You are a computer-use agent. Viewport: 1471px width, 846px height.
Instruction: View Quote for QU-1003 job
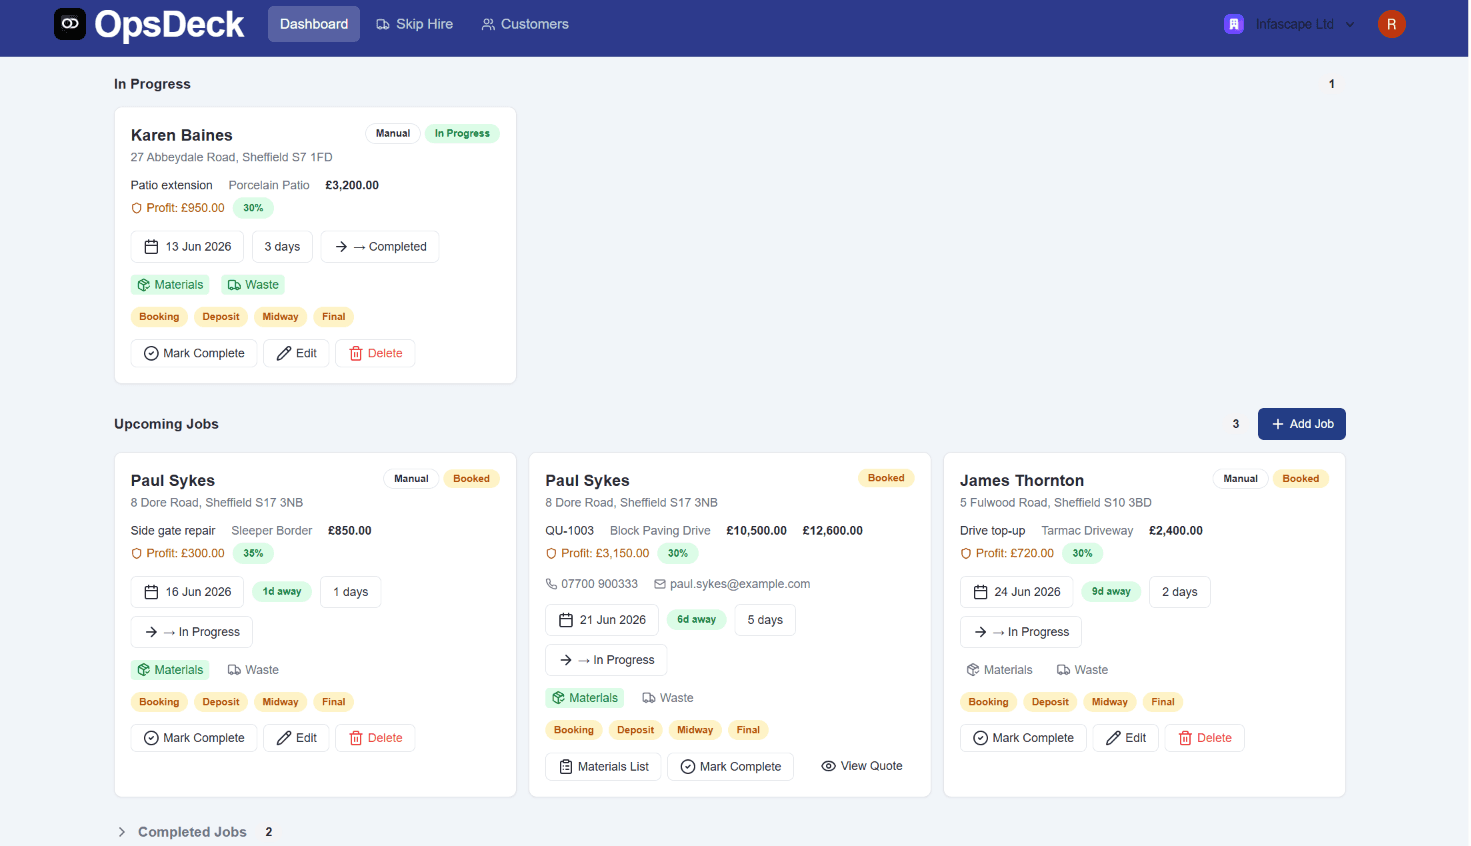point(862,766)
